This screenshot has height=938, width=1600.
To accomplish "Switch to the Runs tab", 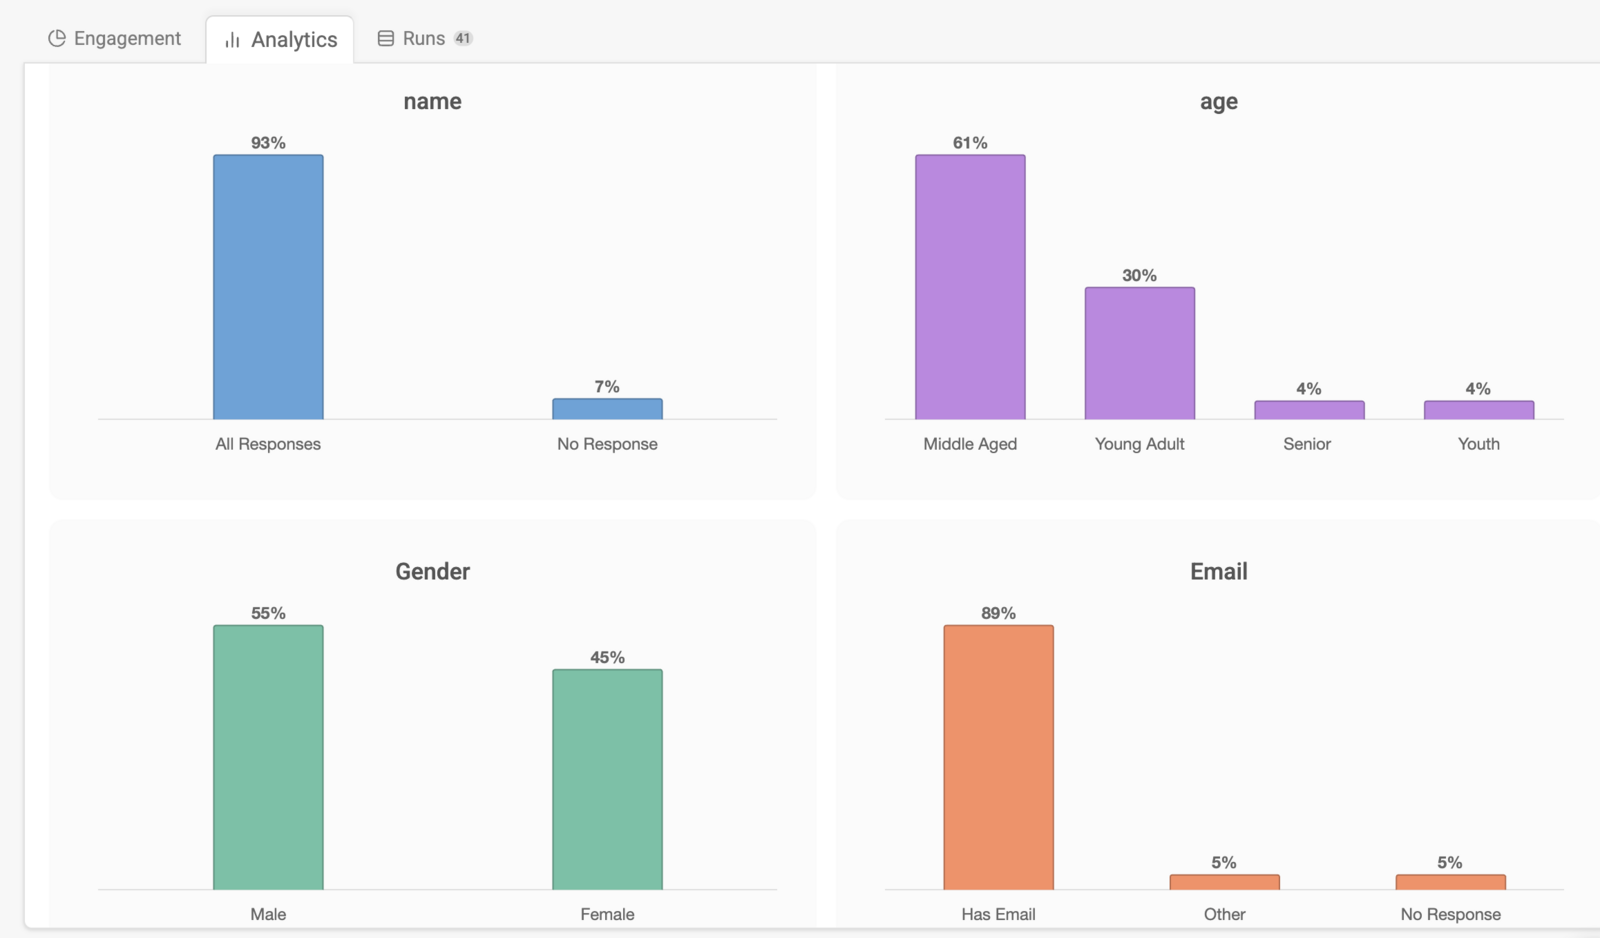I will point(424,38).
